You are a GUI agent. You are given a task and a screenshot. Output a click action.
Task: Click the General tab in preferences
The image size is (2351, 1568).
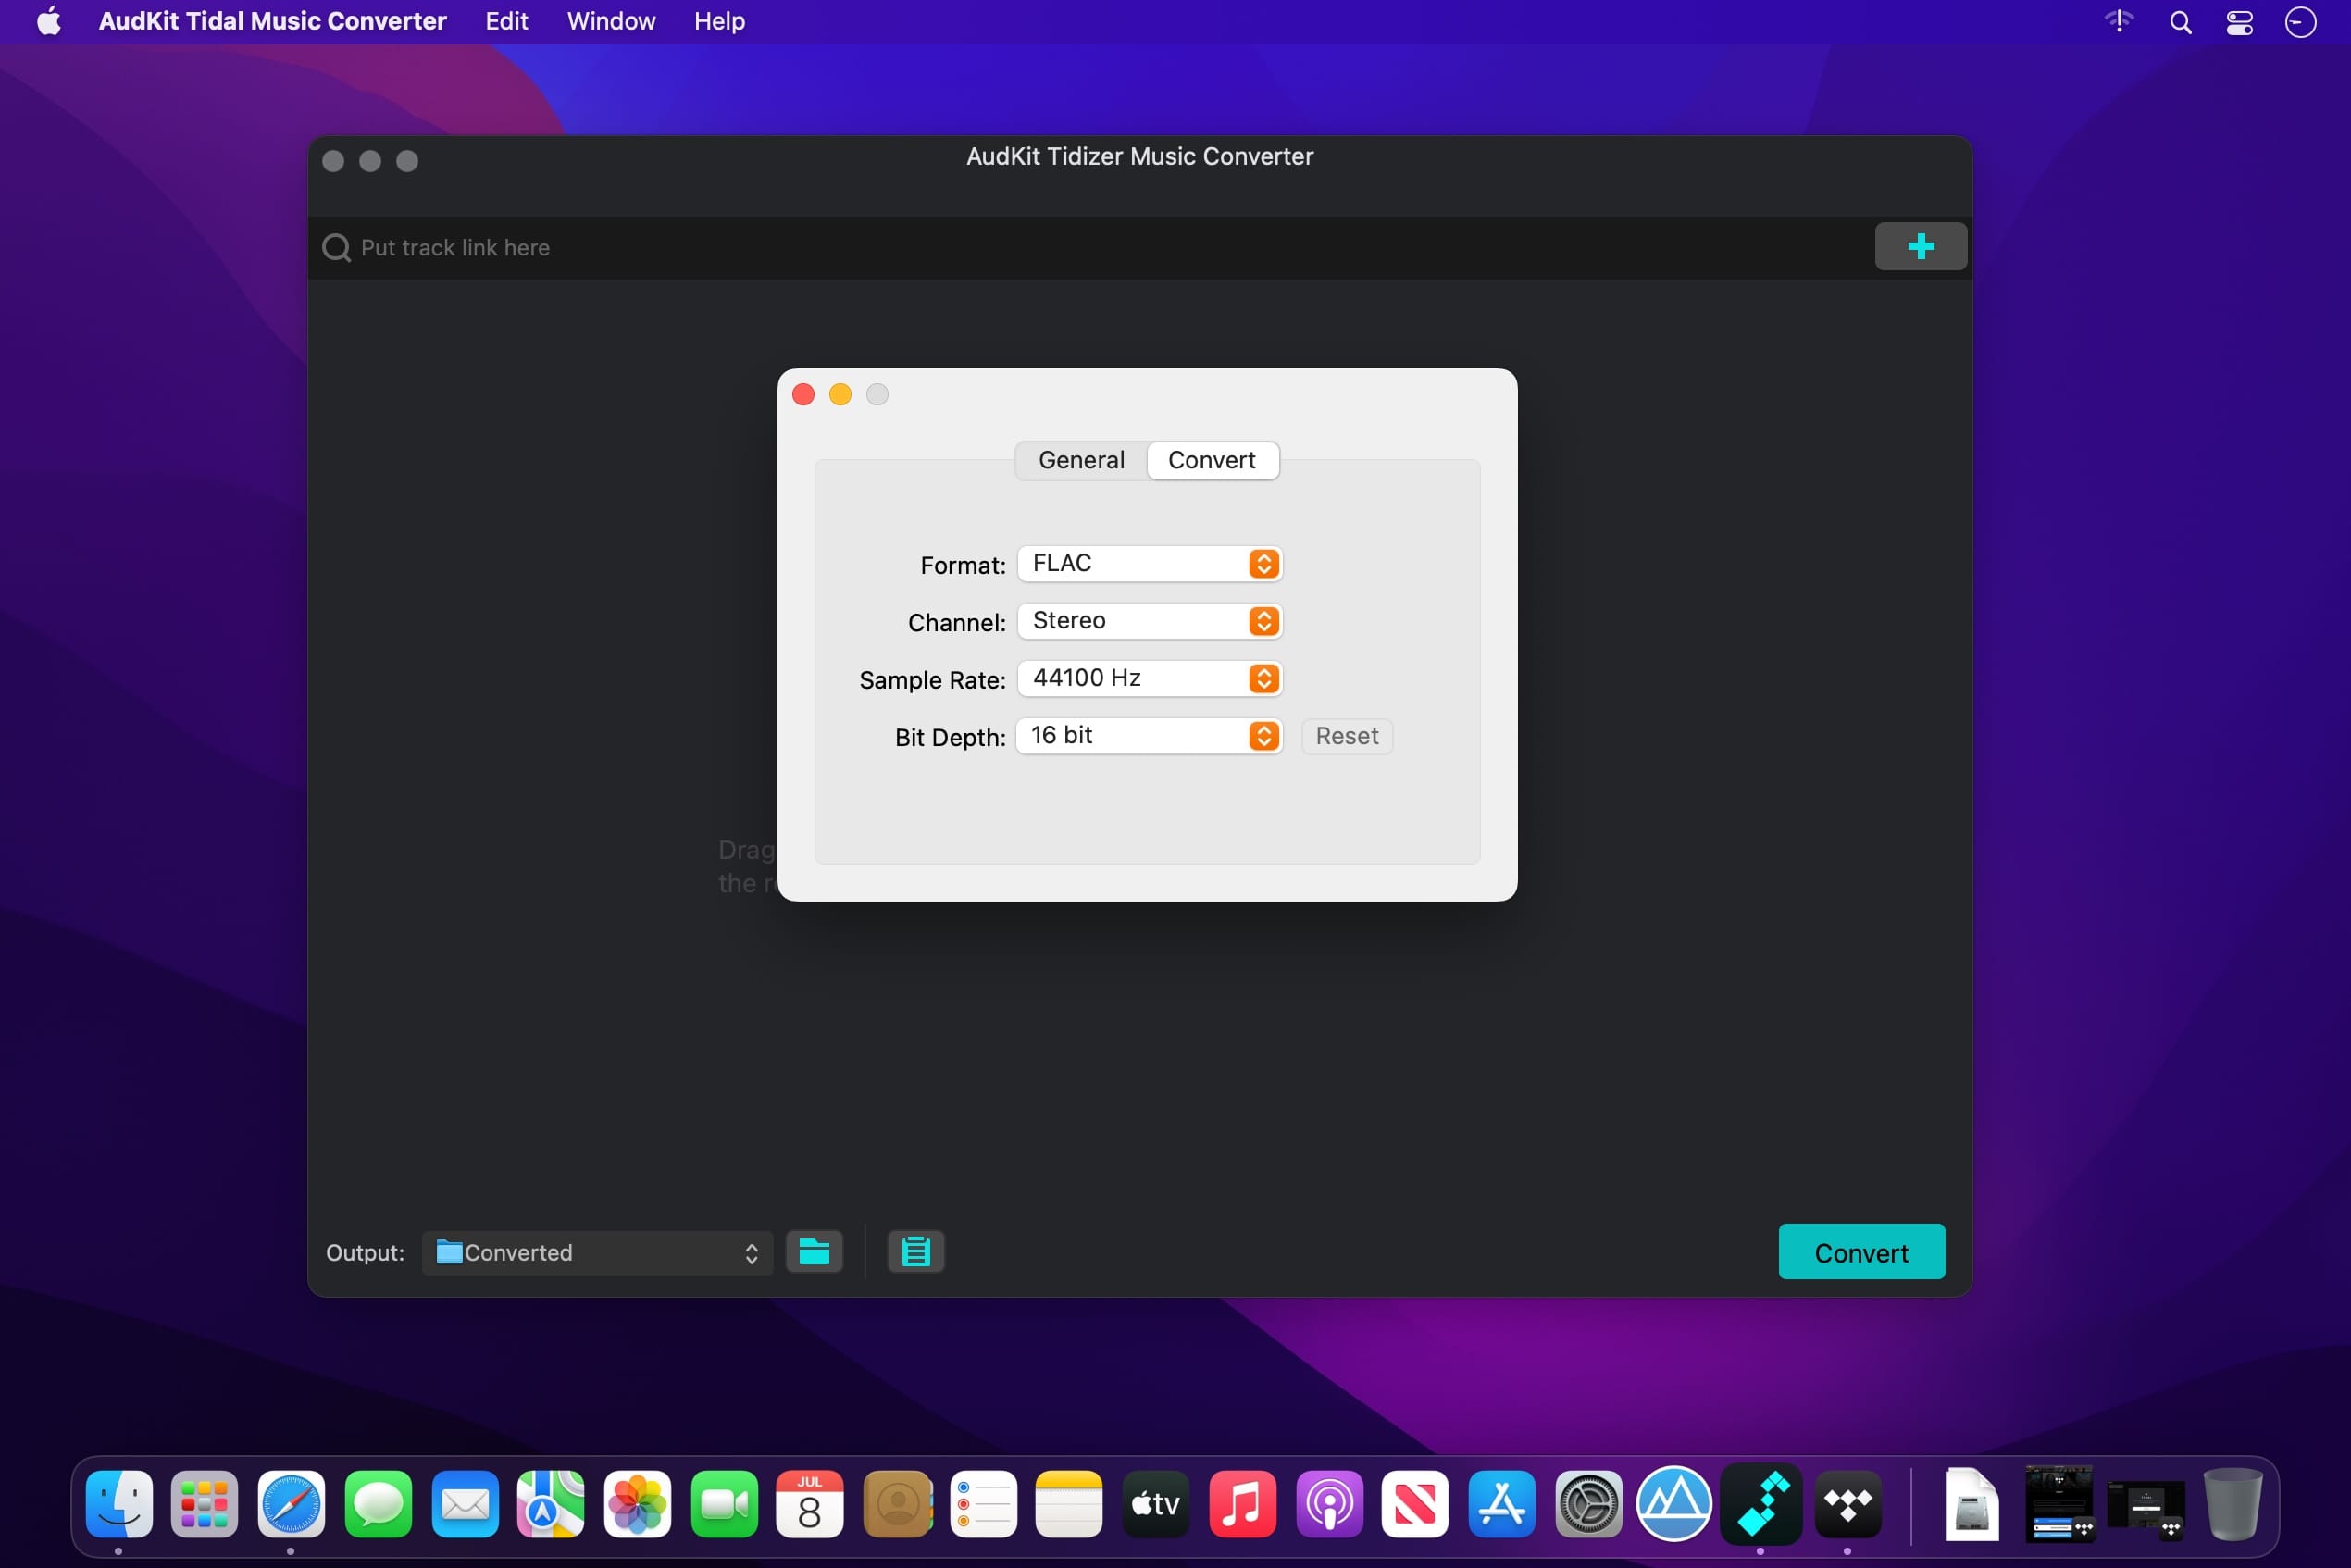click(x=1081, y=458)
